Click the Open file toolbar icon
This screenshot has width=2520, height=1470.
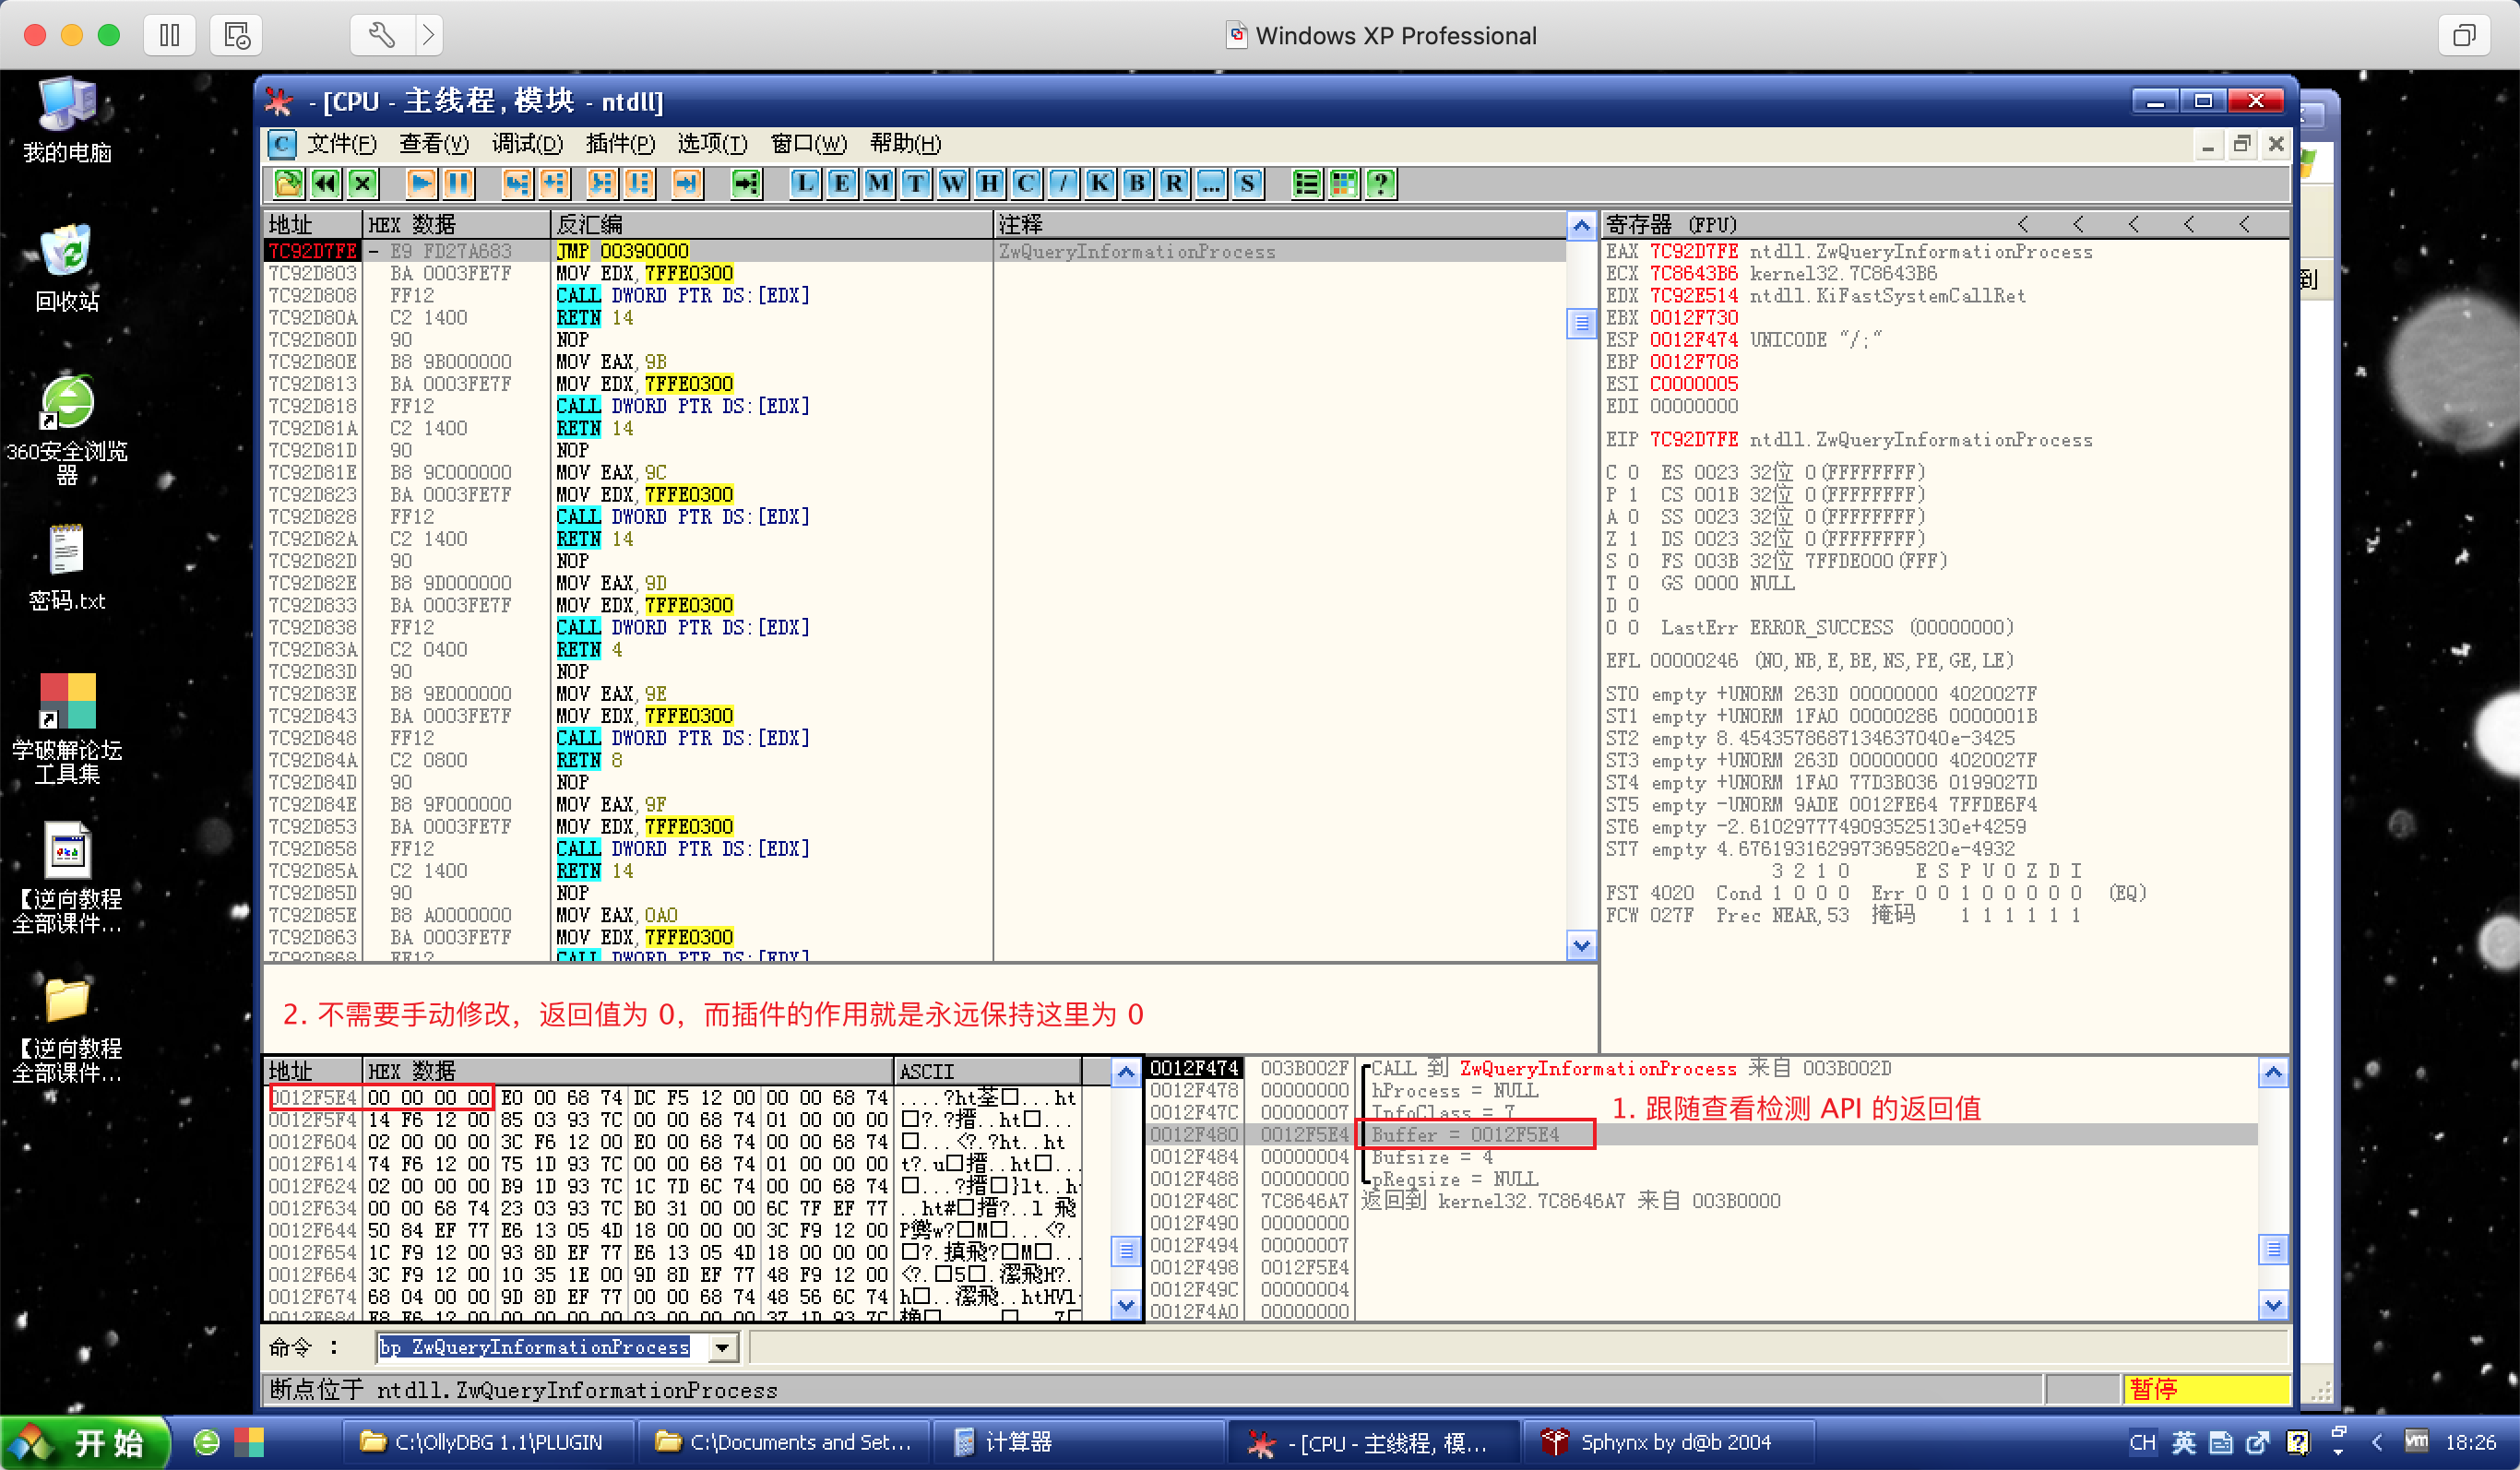(288, 183)
